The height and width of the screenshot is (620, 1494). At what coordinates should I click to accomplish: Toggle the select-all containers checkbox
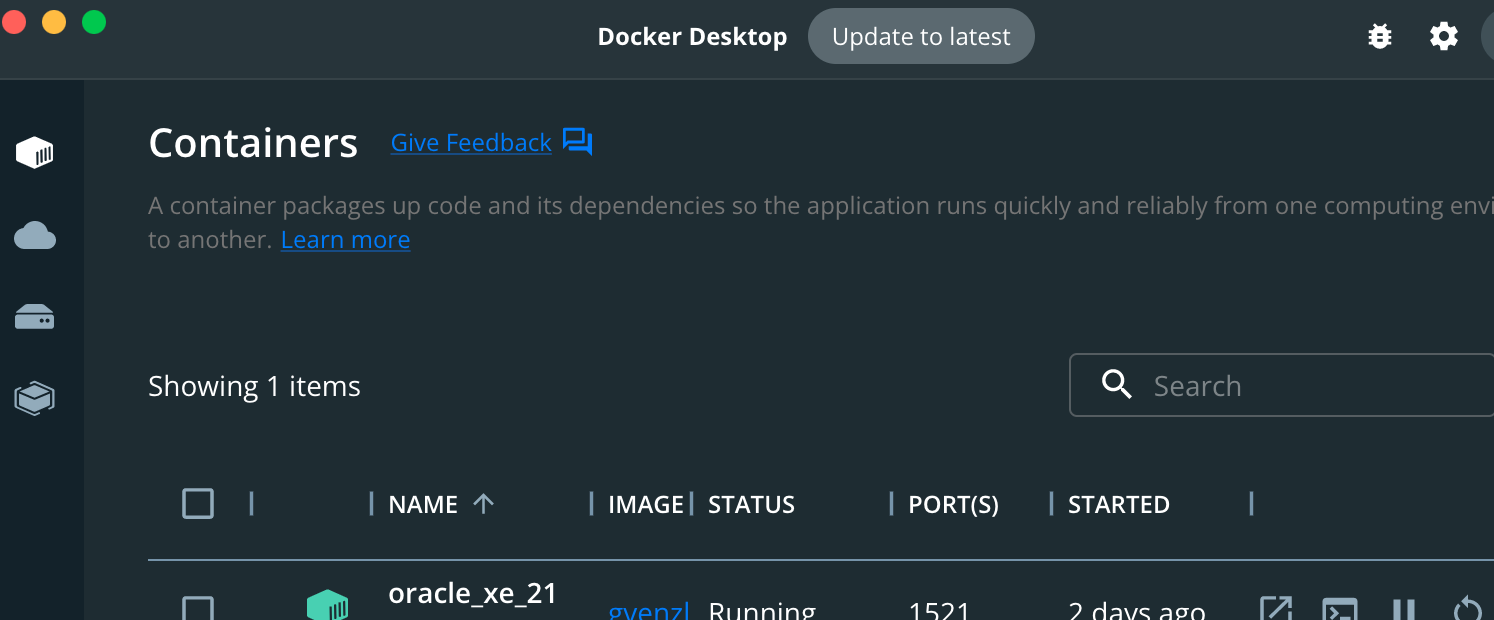click(x=198, y=503)
